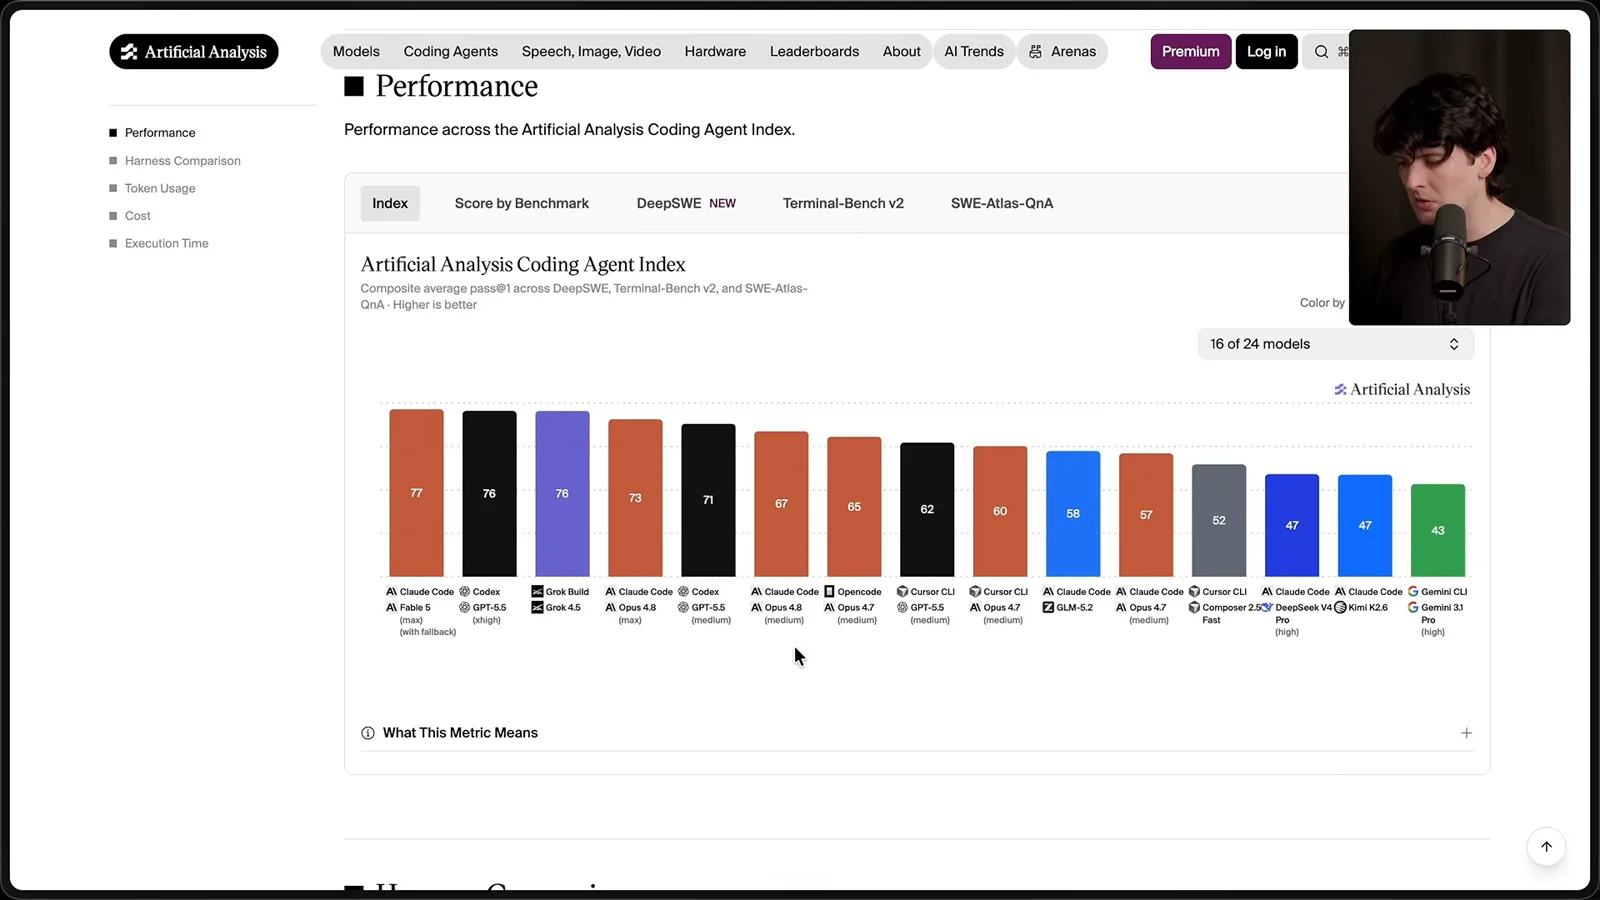Screen dimensions: 1600x900
Task: Click the Arenas icon in navigation
Action: click(1036, 52)
